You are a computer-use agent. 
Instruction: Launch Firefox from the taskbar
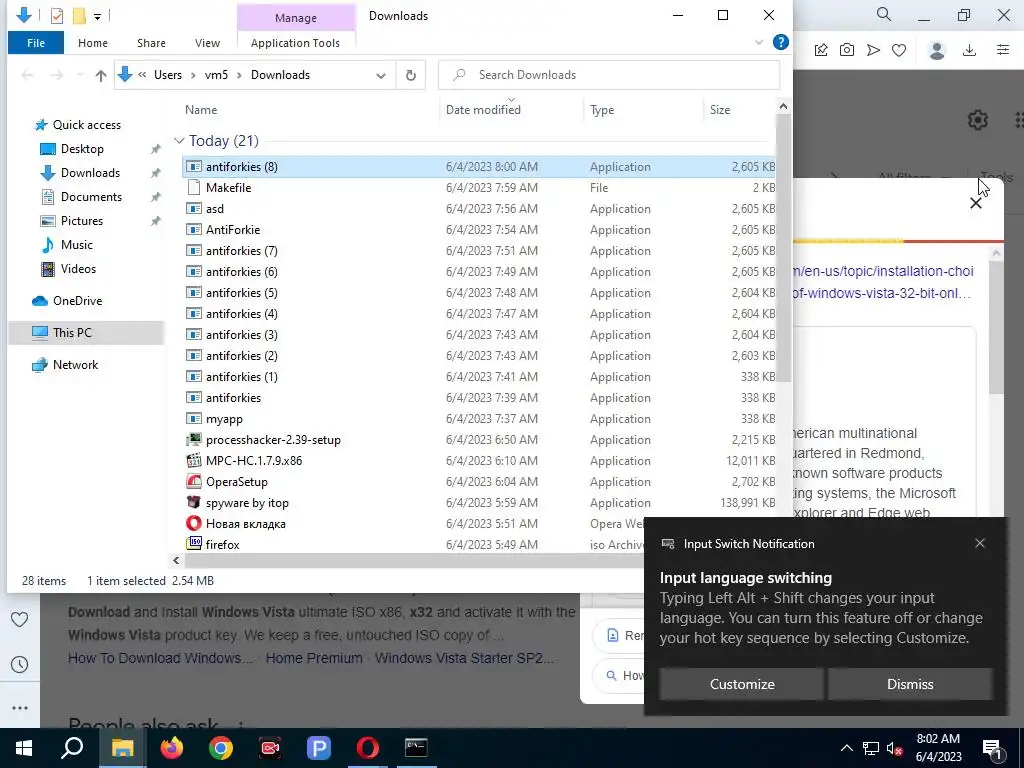point(172,748)
